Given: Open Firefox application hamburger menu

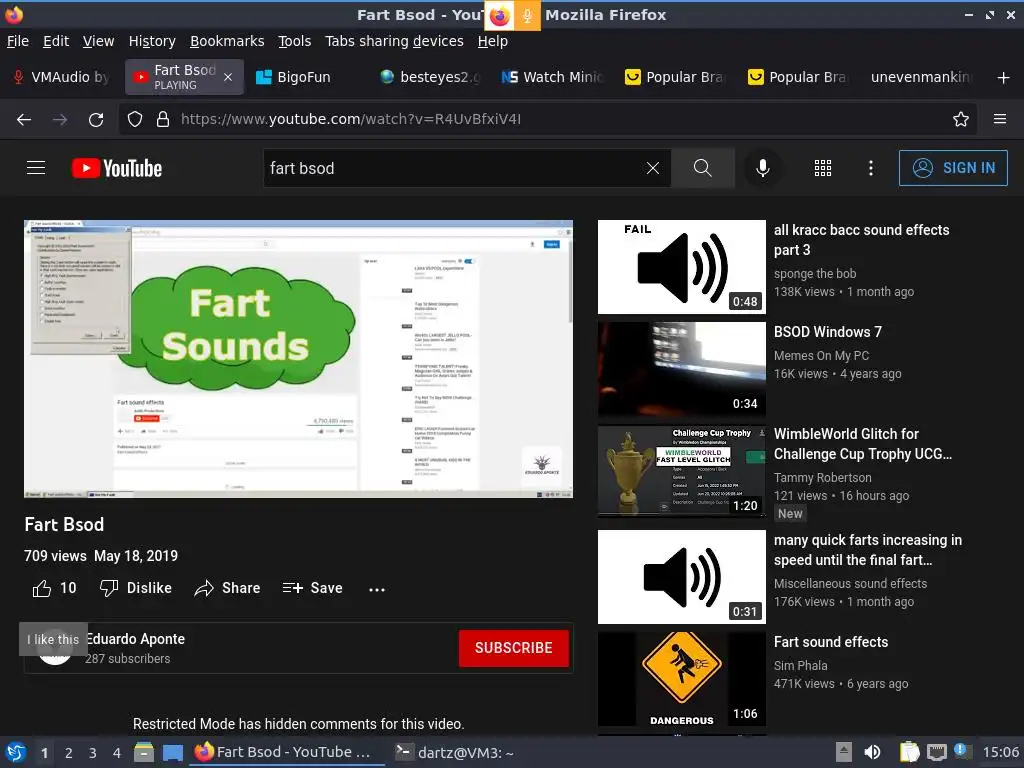Looking at the screenshot, I should tap(1000, 119).
